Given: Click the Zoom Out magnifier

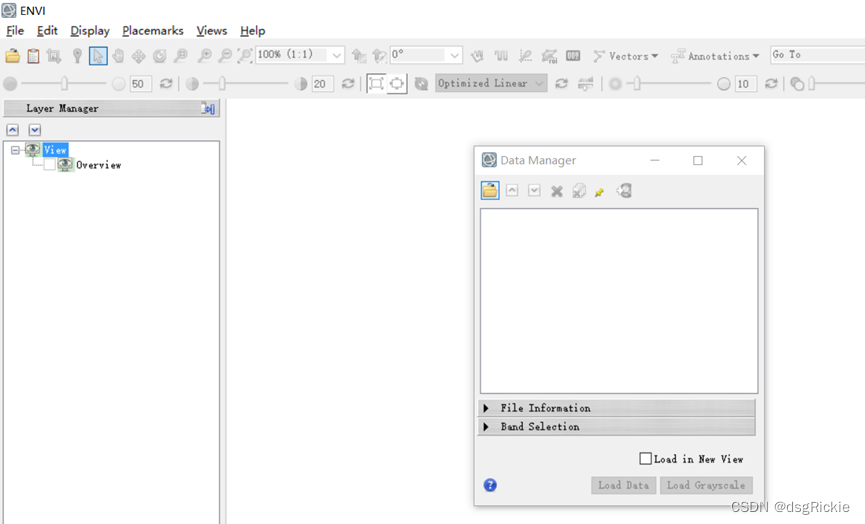Looking at the screenshot, I should coord(225,56).
